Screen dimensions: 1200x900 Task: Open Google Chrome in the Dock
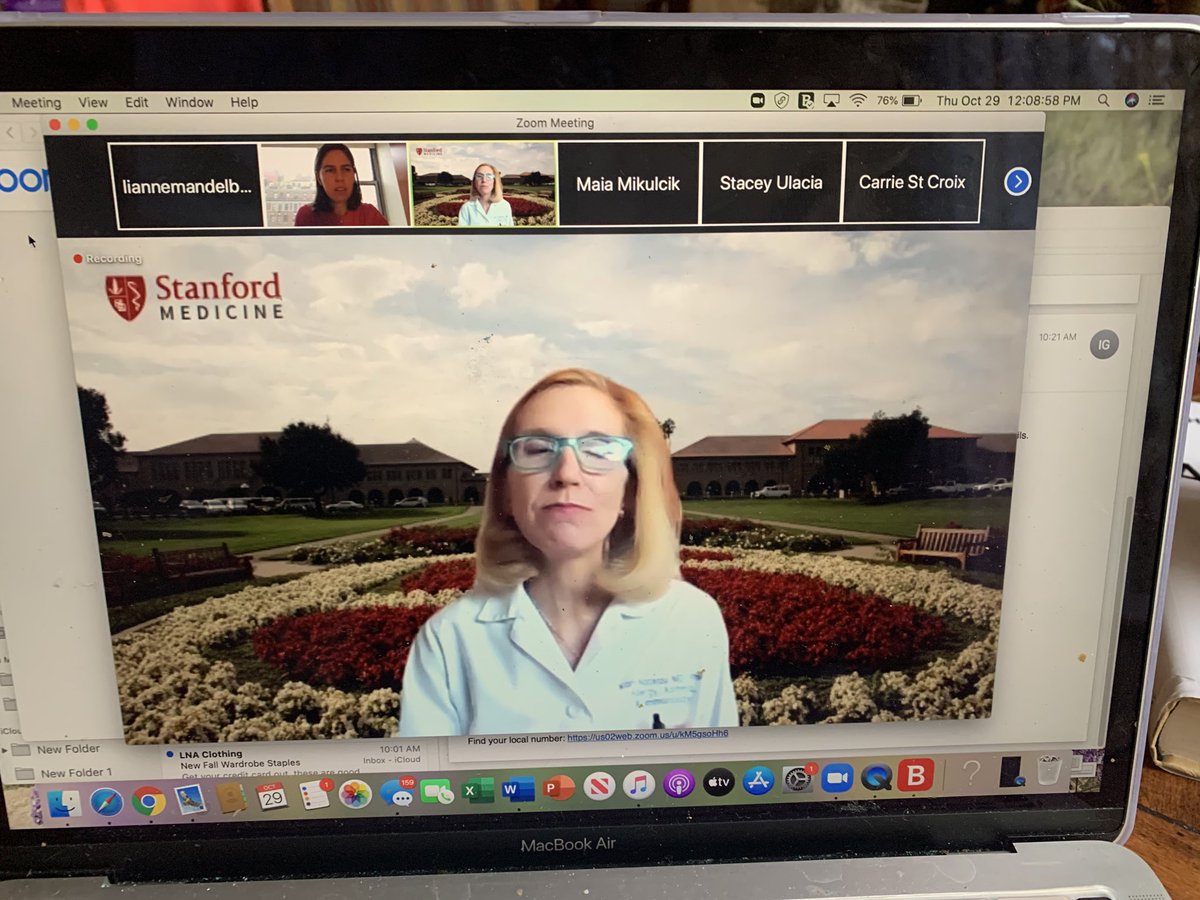[x=149, y=800]
